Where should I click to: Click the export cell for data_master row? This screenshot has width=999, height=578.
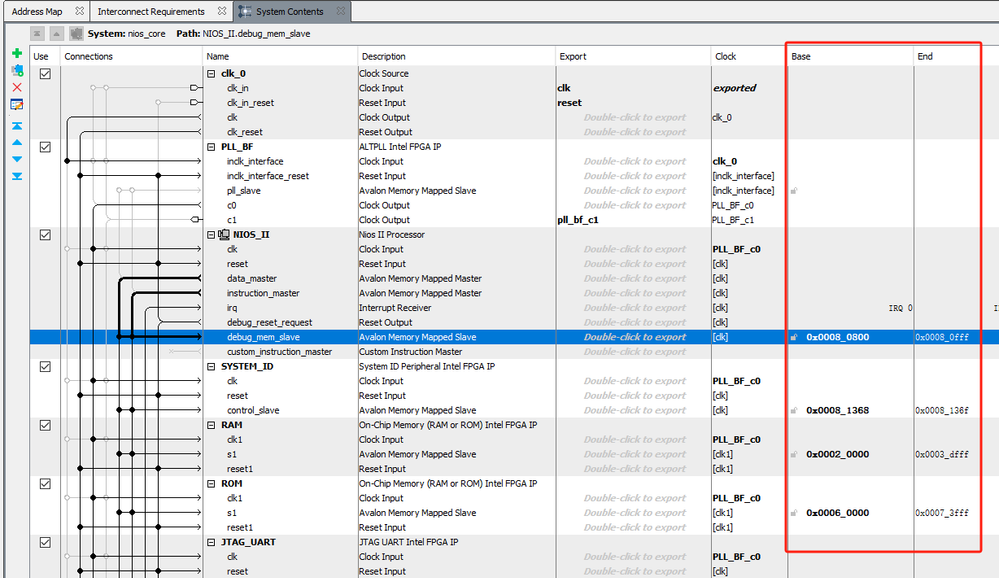pyautogui.click(x=633, y=278)
